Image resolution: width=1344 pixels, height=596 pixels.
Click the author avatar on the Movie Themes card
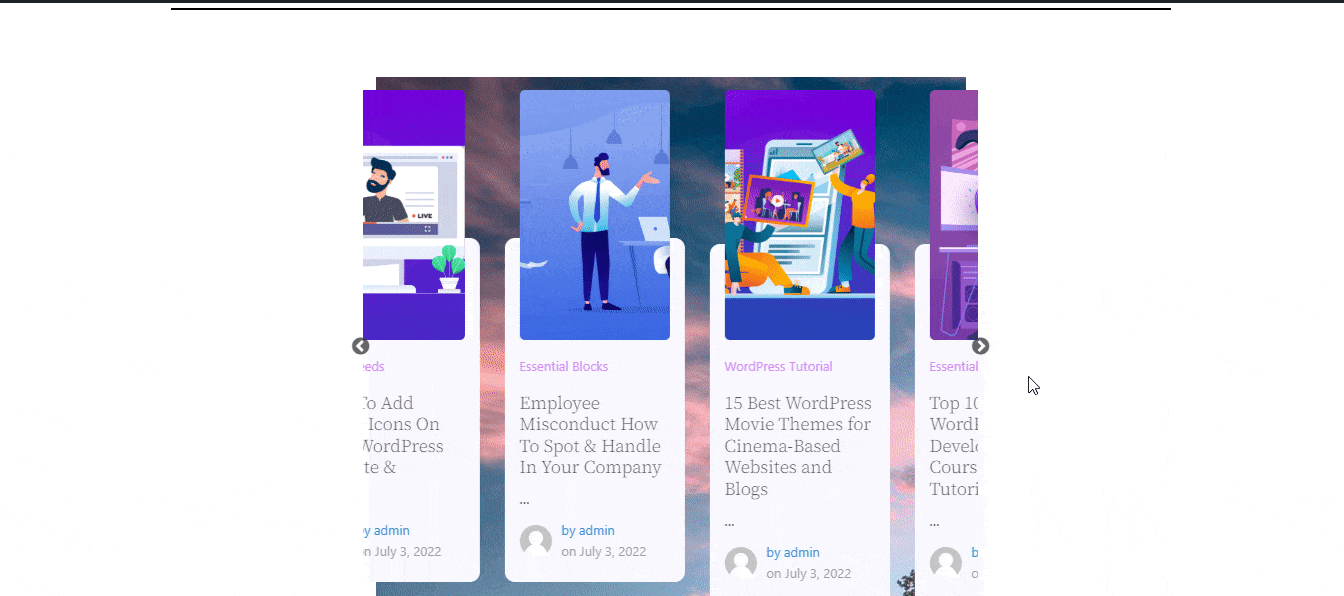click(x=741, y=563)
